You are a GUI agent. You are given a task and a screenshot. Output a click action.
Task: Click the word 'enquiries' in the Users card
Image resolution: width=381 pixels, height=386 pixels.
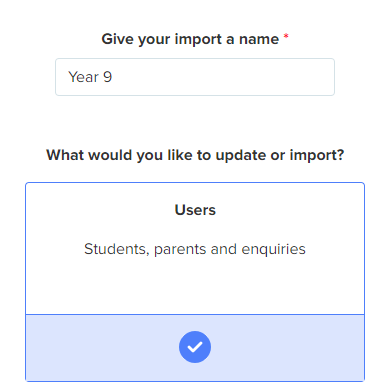[273, 250]
